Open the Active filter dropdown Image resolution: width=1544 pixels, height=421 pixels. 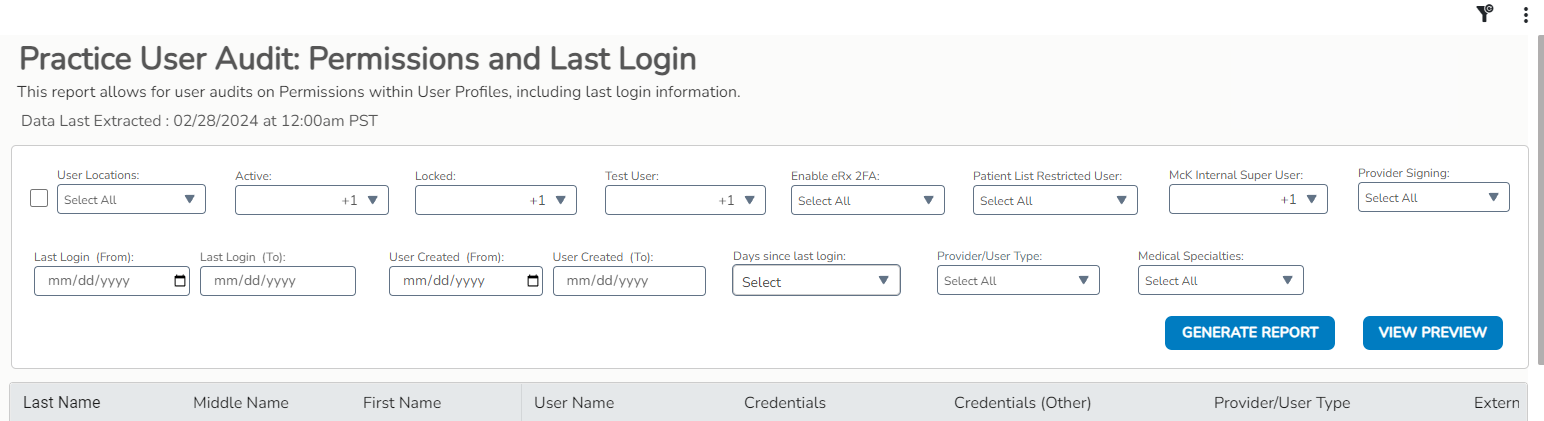311,200
